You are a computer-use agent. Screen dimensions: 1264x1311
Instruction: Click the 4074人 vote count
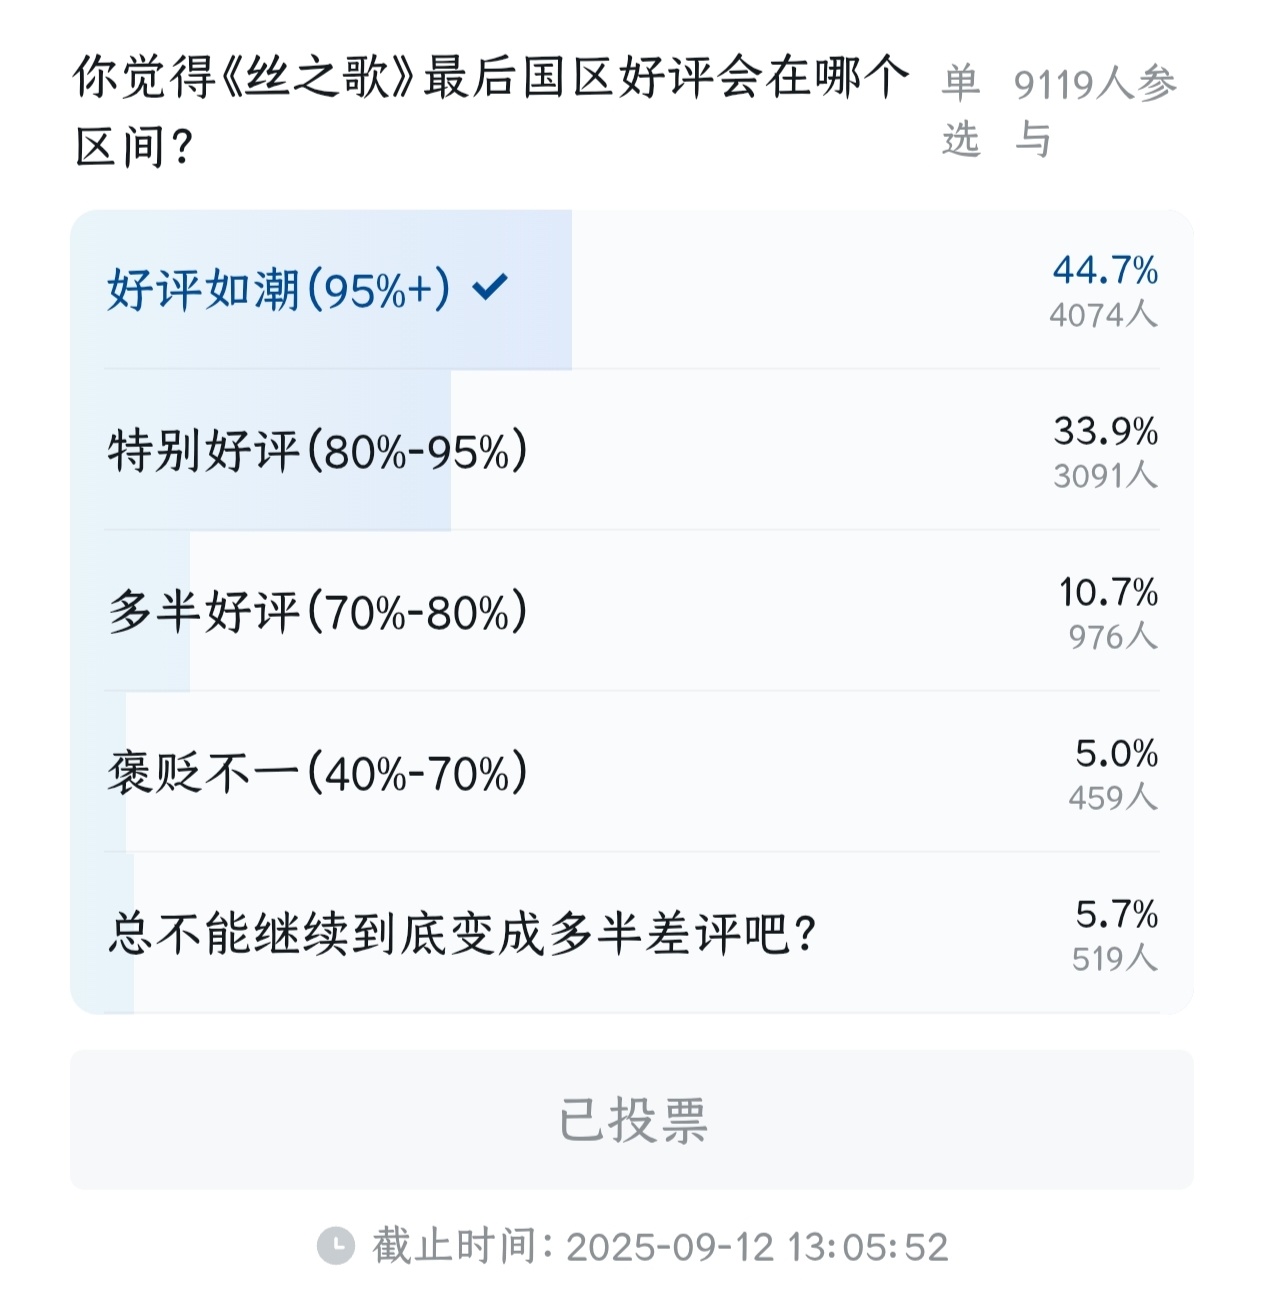[x=1103, y=315]
